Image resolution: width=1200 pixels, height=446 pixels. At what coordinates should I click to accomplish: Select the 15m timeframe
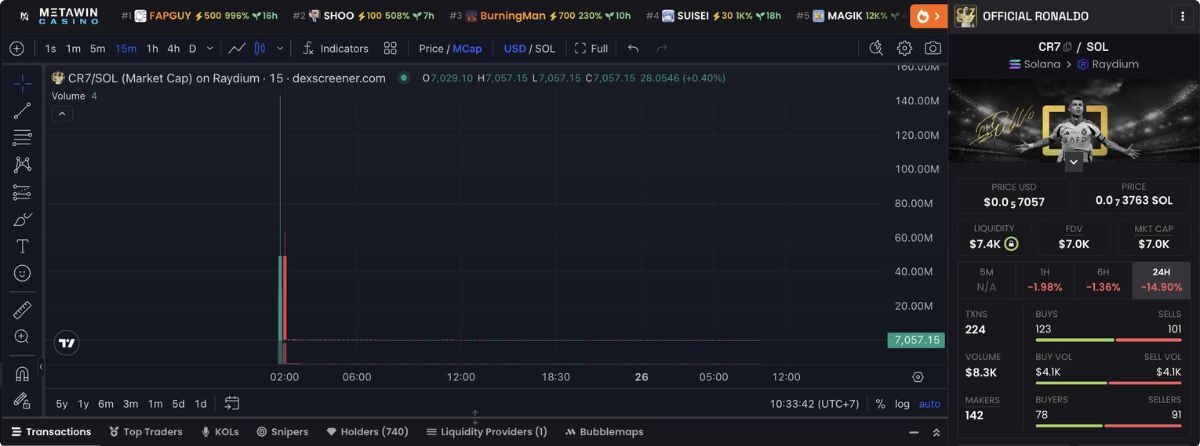click(x=125, y=48)
